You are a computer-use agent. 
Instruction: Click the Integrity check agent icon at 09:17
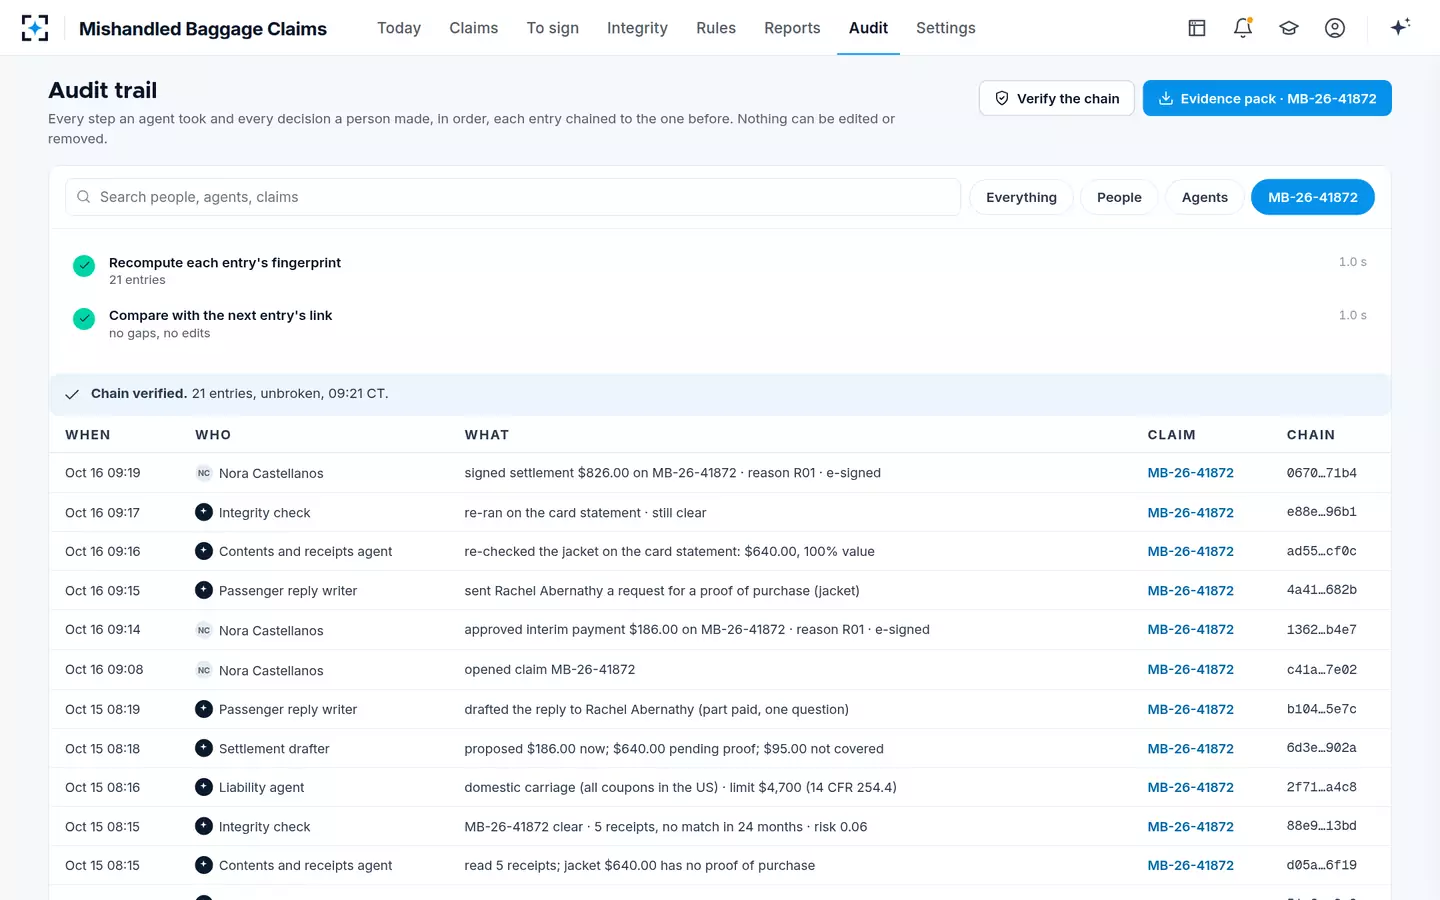click(204, 512)
